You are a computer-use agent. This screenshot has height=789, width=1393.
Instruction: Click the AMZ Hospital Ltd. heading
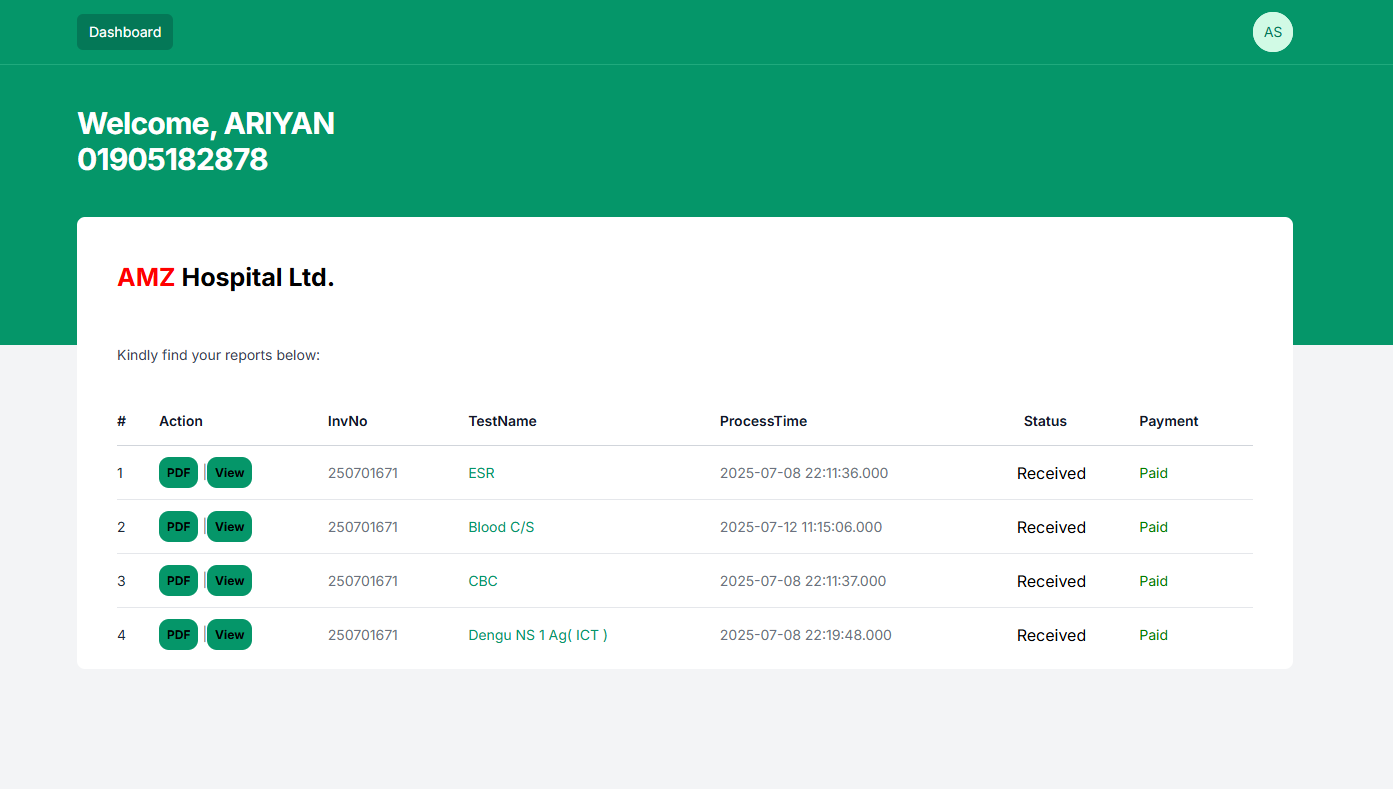click(226, 277)
